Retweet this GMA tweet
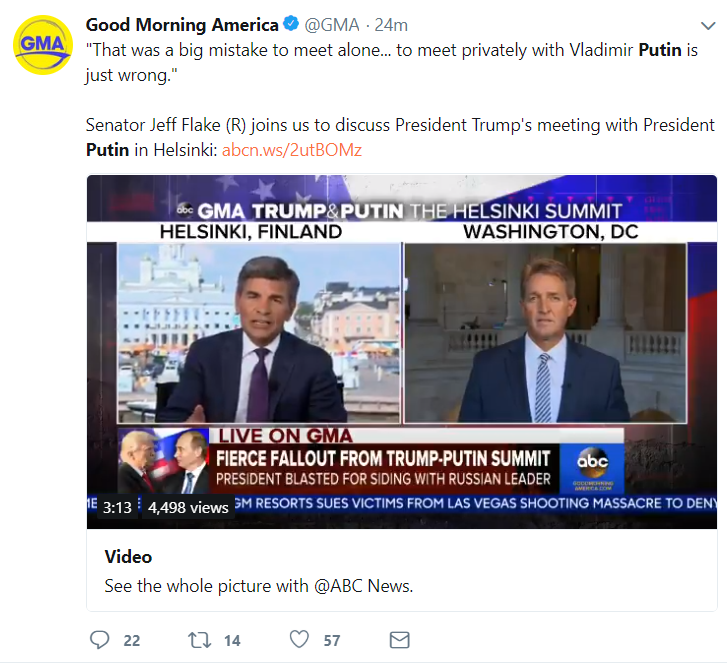727x667 pixels. [199, 640]
